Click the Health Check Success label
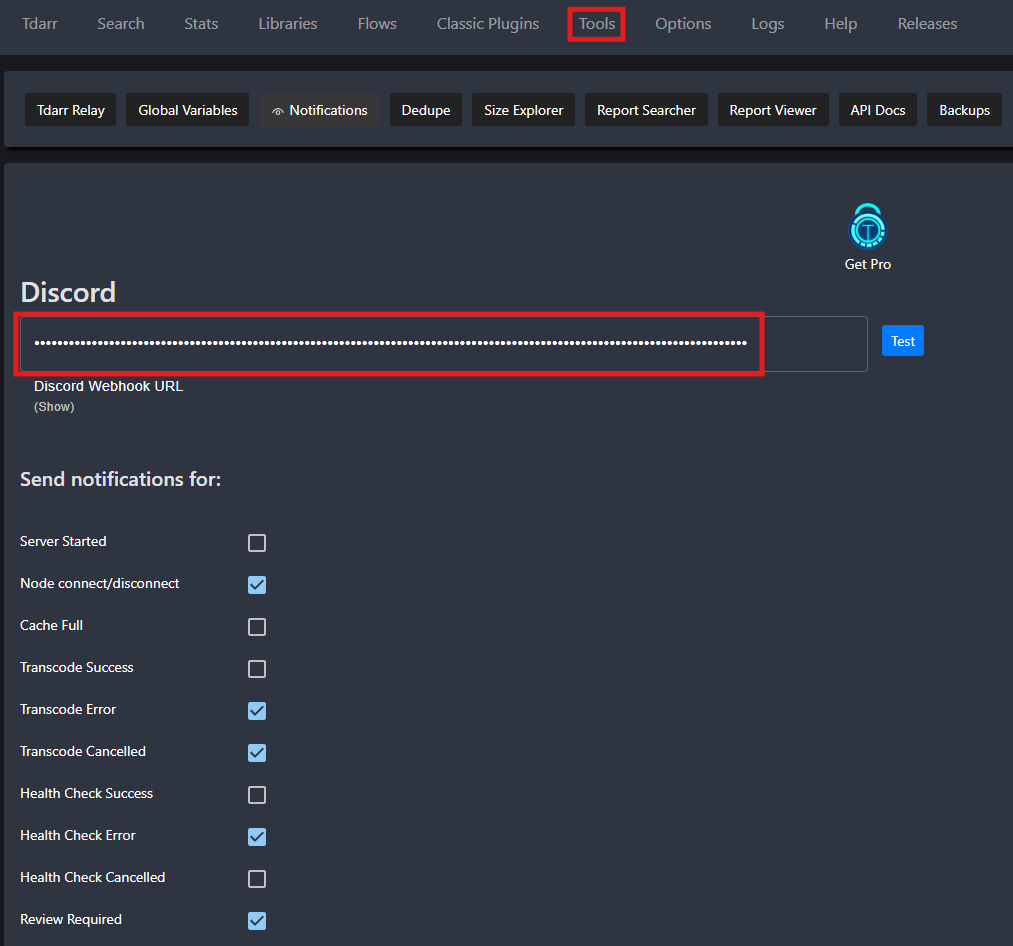Viewport: 1013px width, 946px height. point(87,794)
